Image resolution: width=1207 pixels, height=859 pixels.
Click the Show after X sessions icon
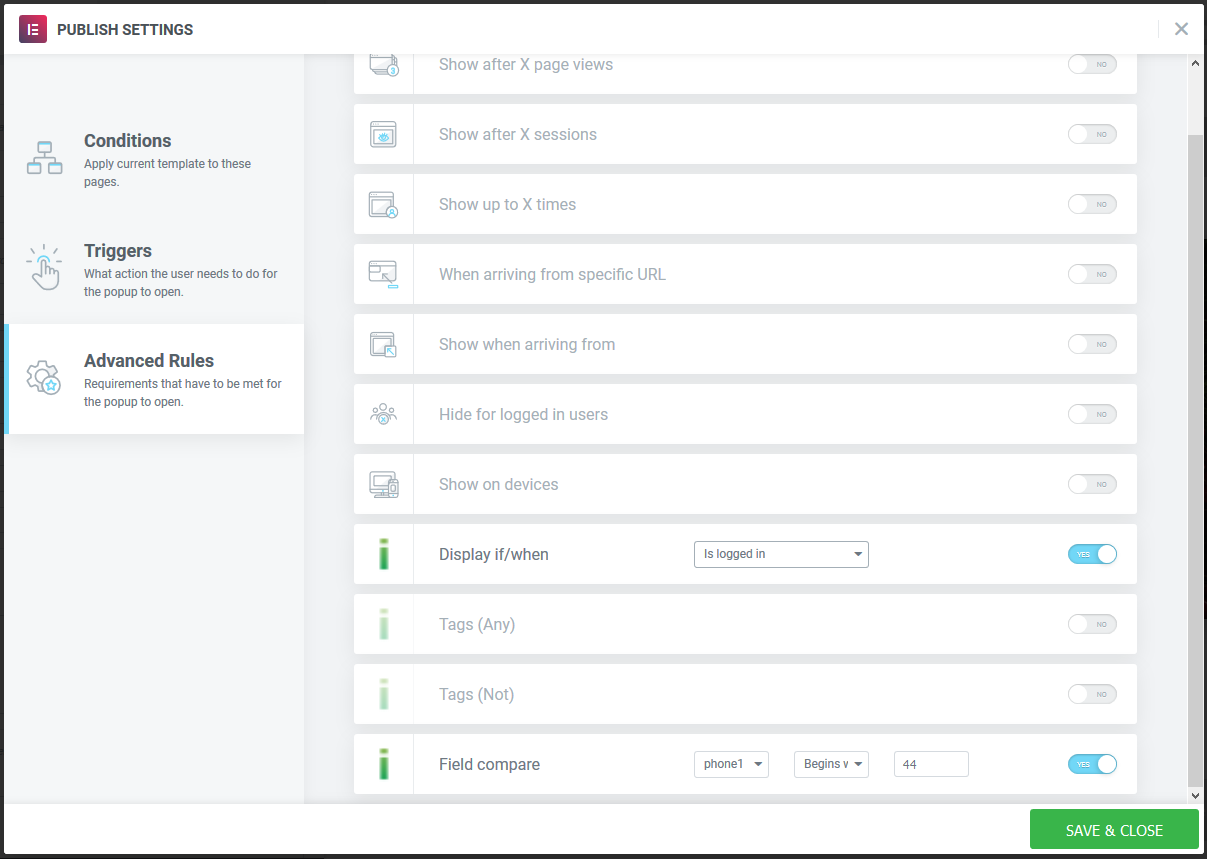click(383, 134)
